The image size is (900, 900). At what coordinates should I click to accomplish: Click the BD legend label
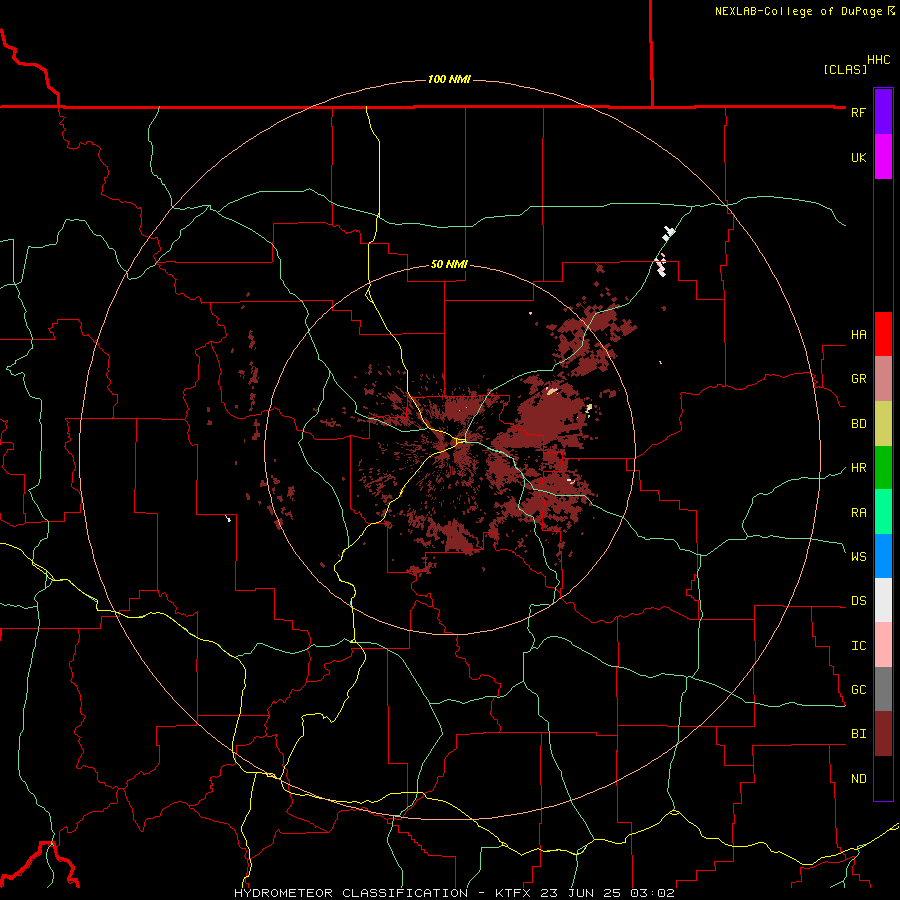point(858,424)
